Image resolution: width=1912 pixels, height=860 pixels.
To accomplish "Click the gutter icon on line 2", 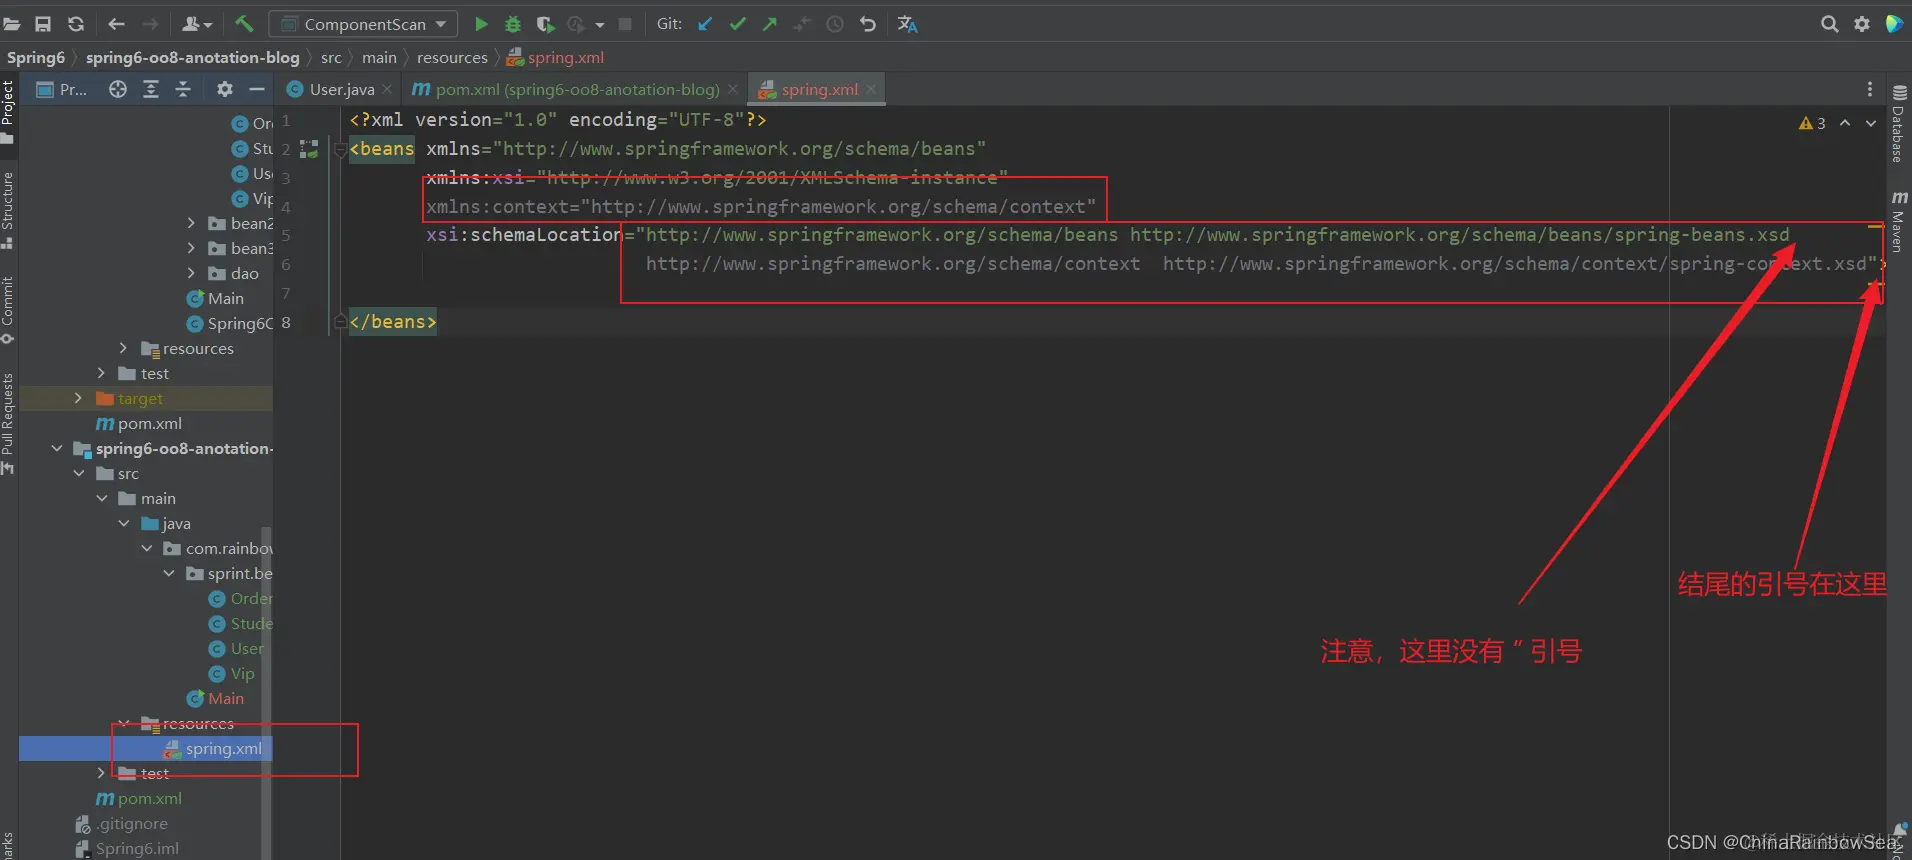I will [x=309, y=149].
